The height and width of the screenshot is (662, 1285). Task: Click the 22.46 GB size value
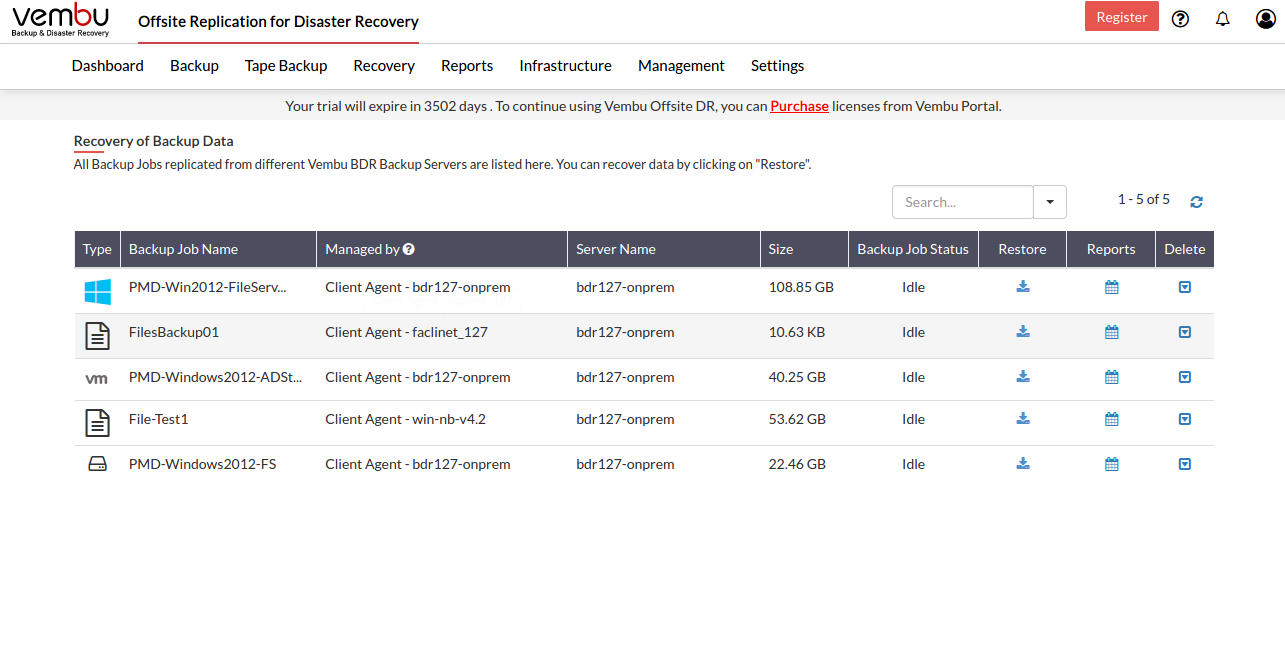[x=797, y=464]
